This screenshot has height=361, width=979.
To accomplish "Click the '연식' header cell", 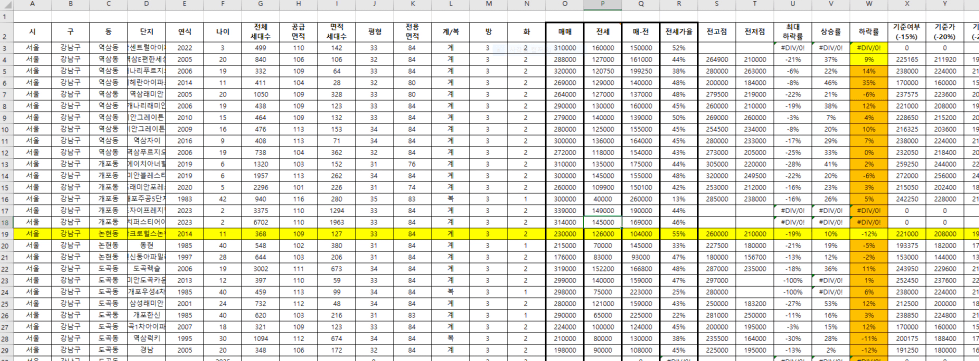I will pyautogui.click(x=184, y=32).
